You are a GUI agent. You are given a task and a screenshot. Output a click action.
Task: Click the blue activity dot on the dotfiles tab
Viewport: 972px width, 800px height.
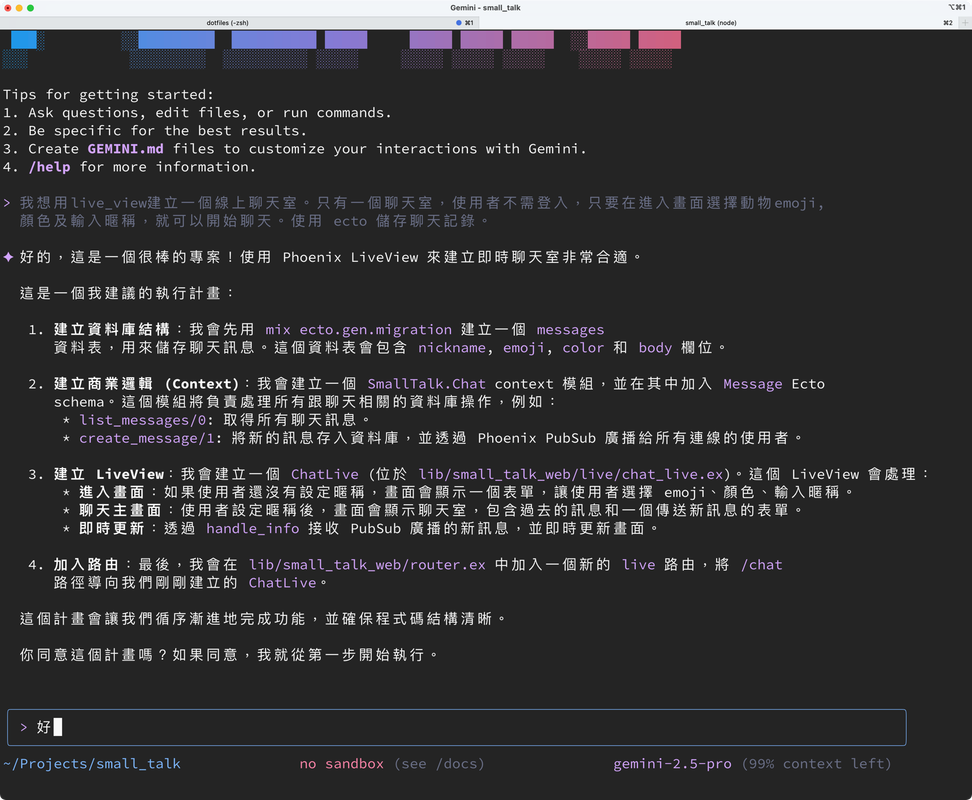pos(459,22)
